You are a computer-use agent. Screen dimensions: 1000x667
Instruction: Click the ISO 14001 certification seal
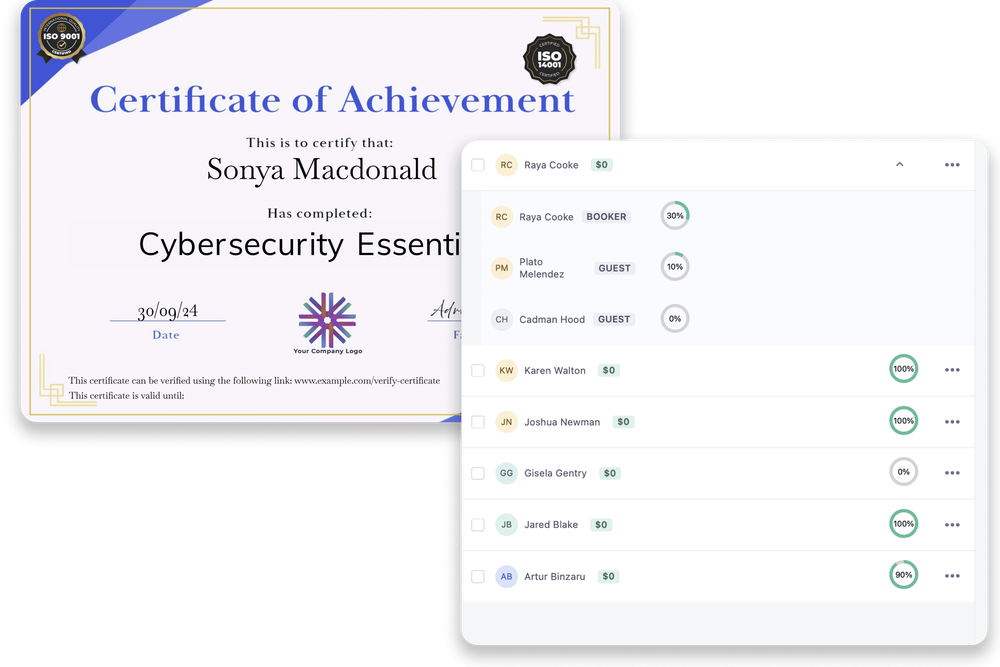tap(550, 61)
